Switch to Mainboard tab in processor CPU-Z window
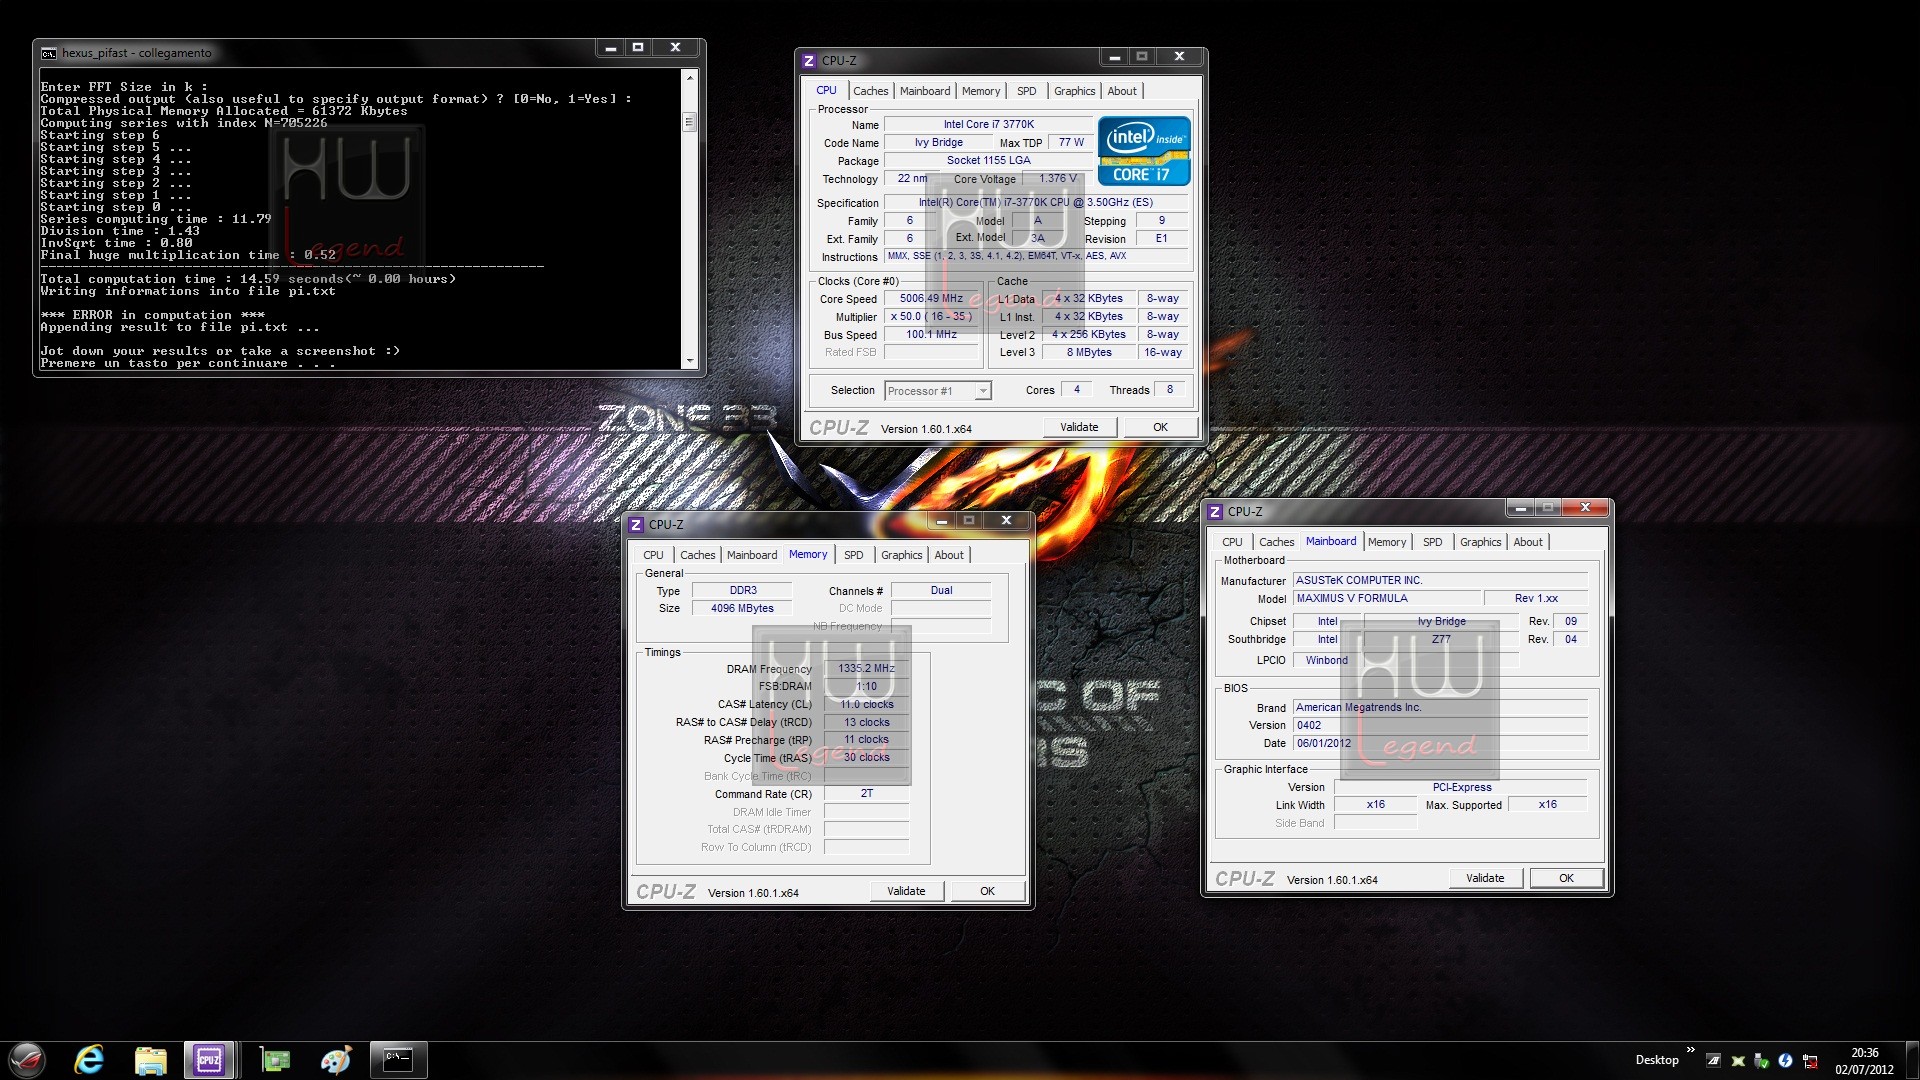This screenshot has height=1080, width=1920. [x=925, y=91]
